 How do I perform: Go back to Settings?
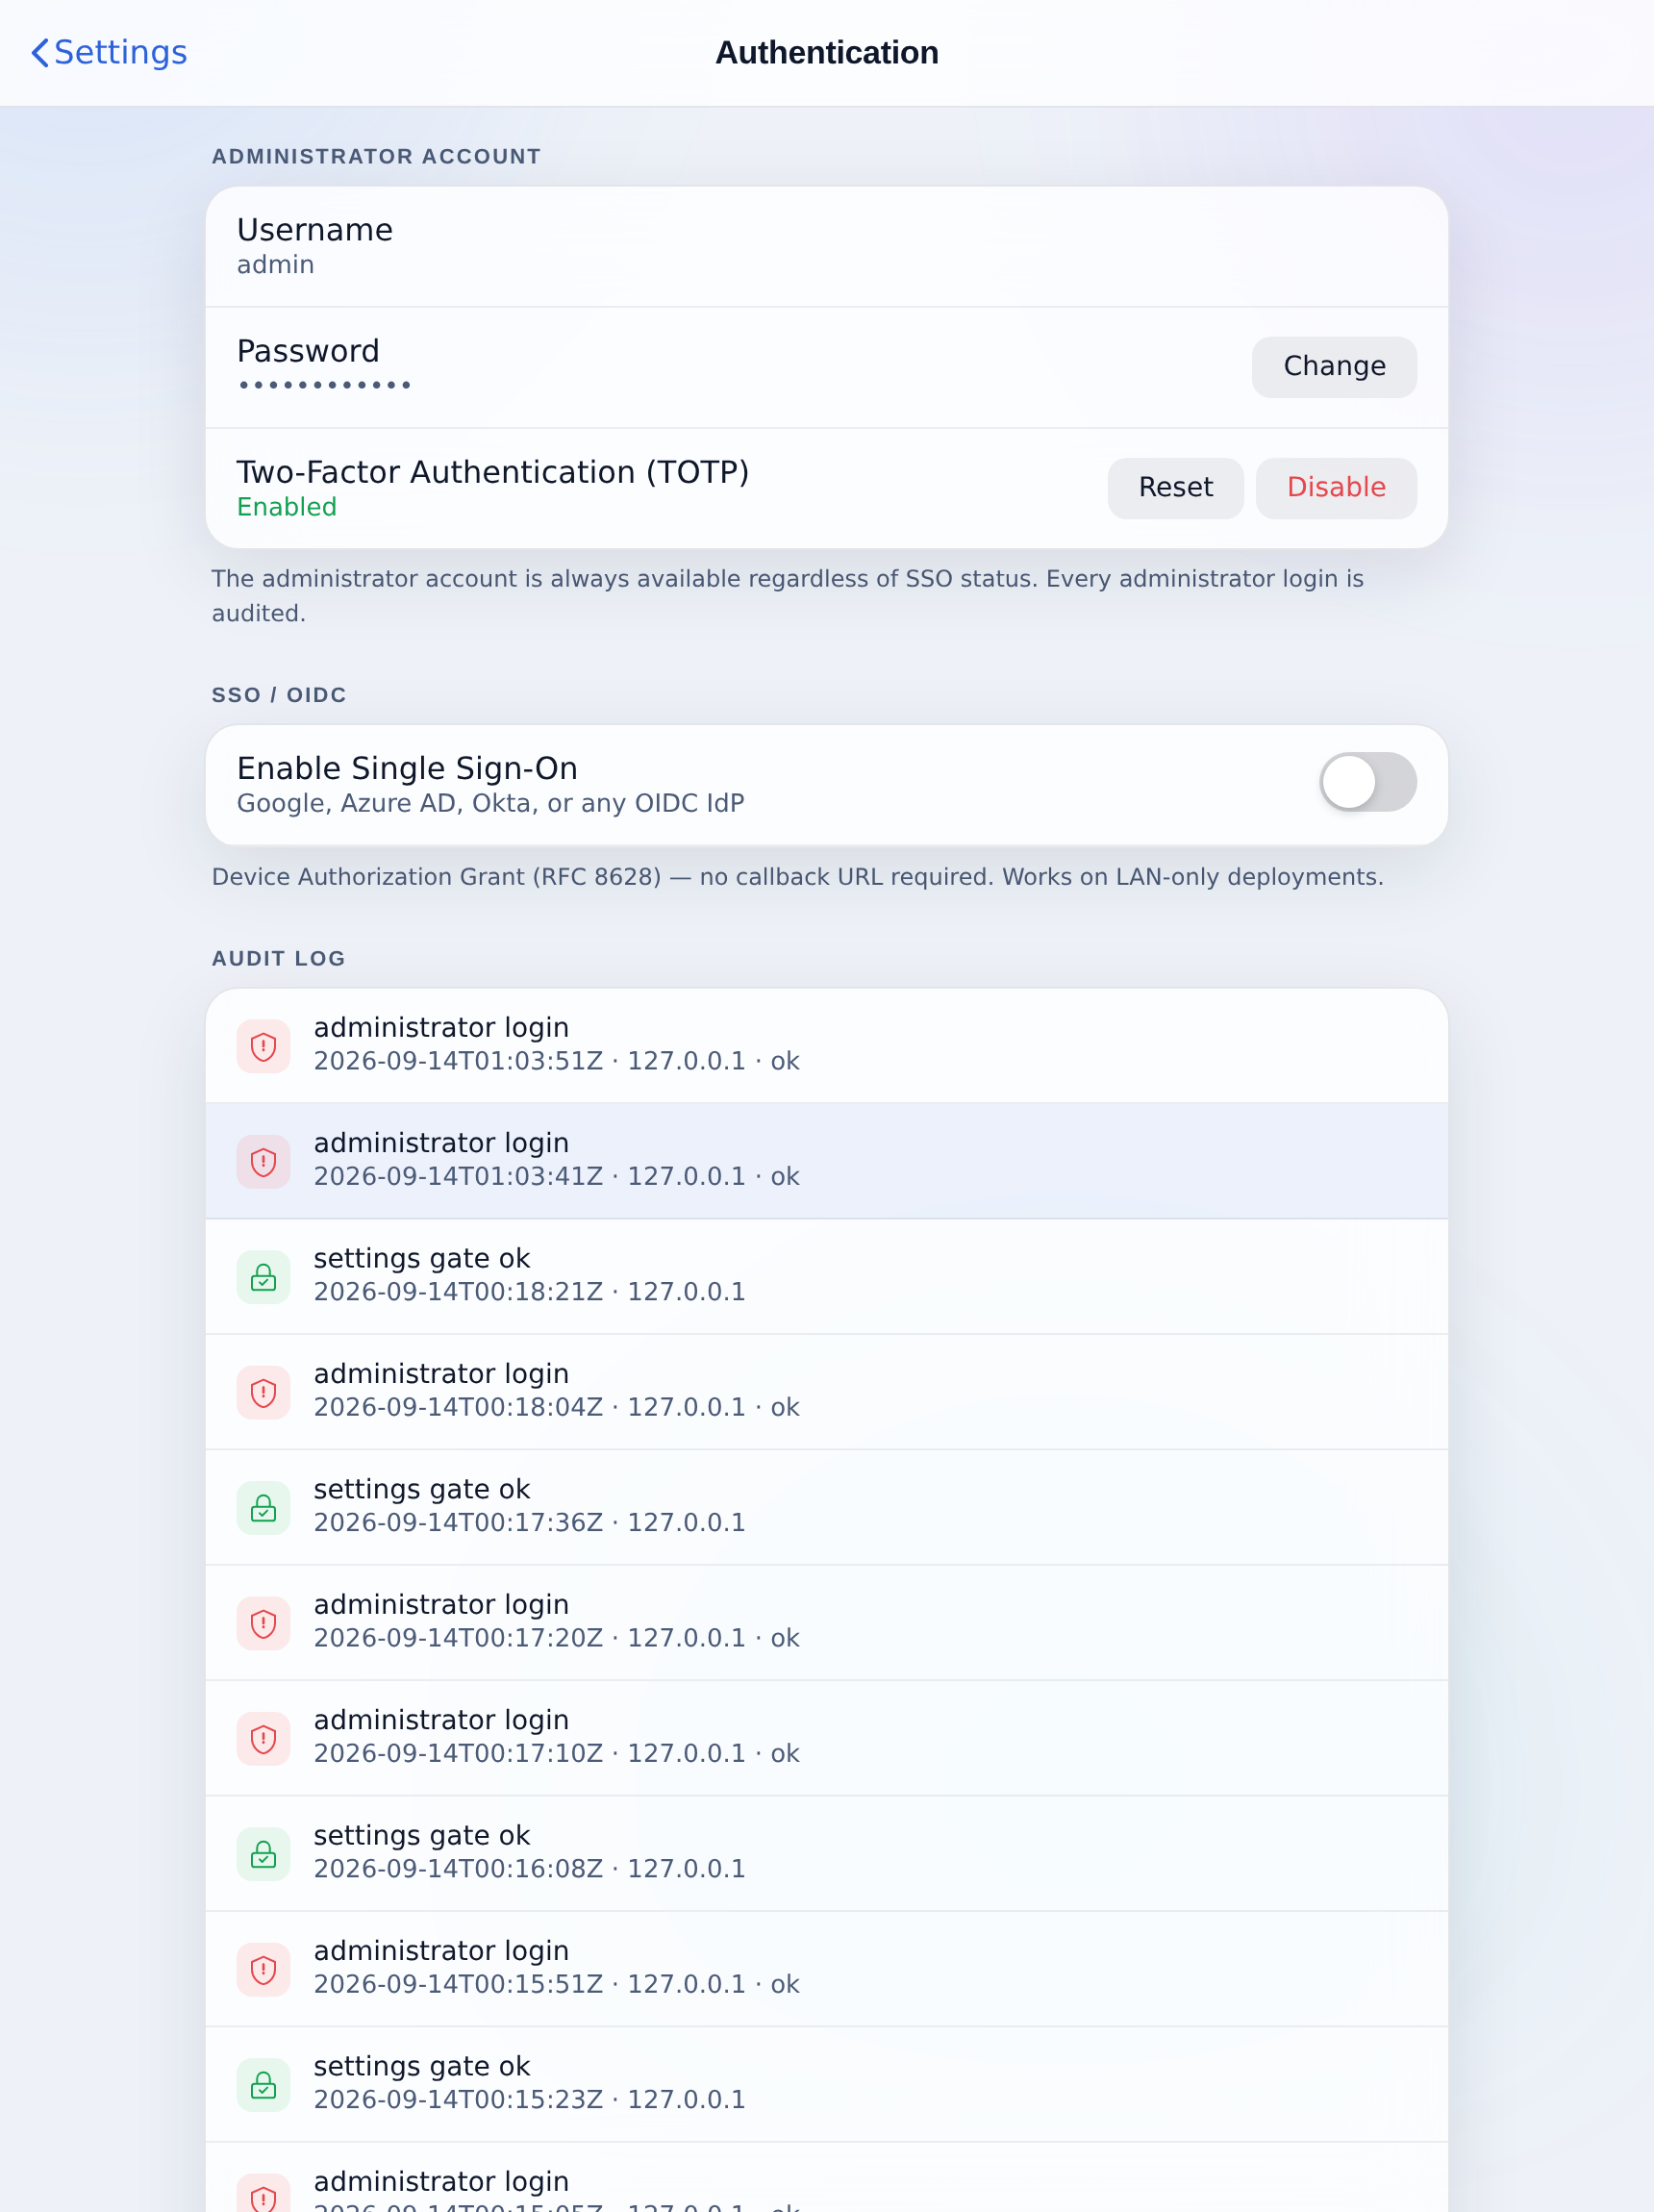tap(109, 52)
